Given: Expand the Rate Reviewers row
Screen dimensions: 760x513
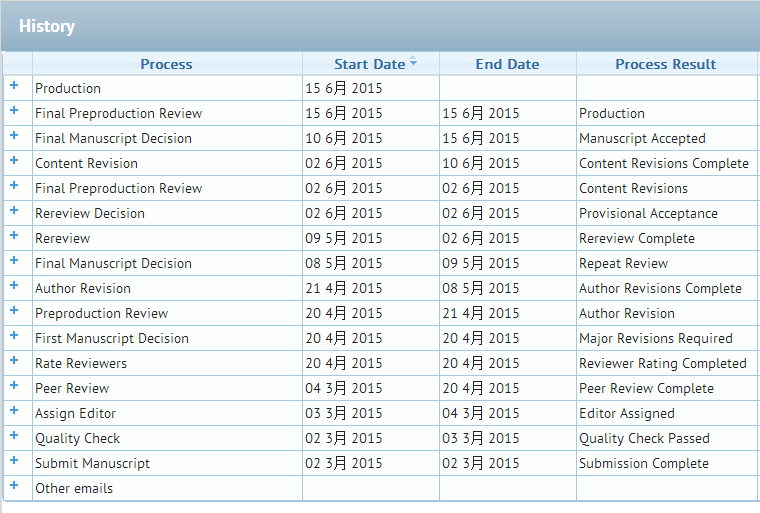Looking at the screenshot, I should pyautogui.click(x=14, y=361).
